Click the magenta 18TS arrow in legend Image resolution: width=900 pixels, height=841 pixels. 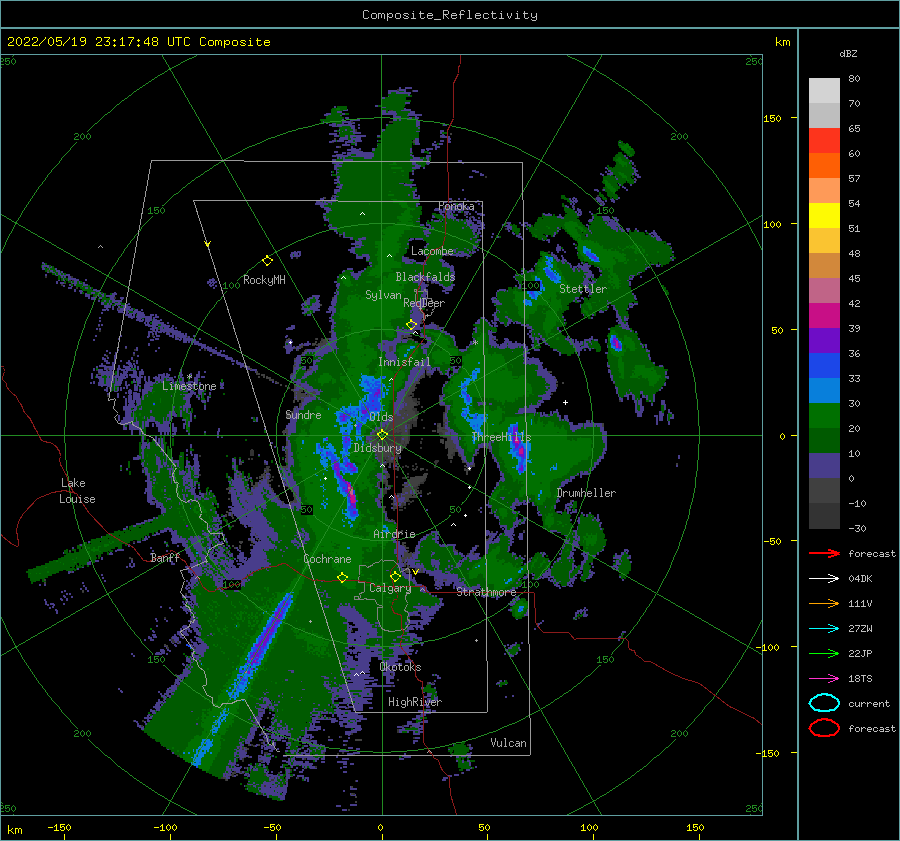(824, 679)
